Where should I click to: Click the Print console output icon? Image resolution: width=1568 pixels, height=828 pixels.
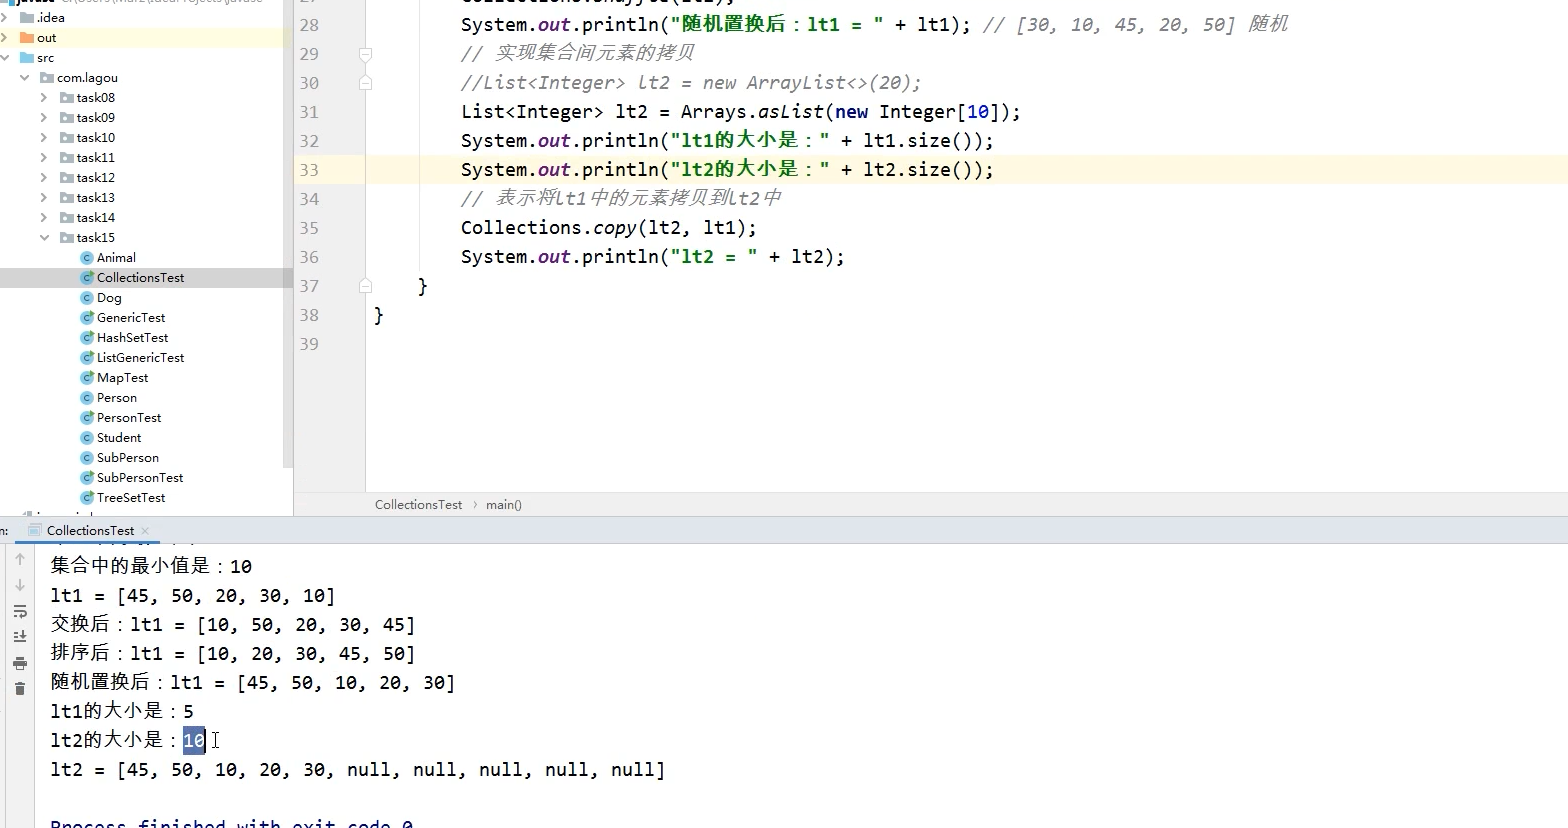20,663
